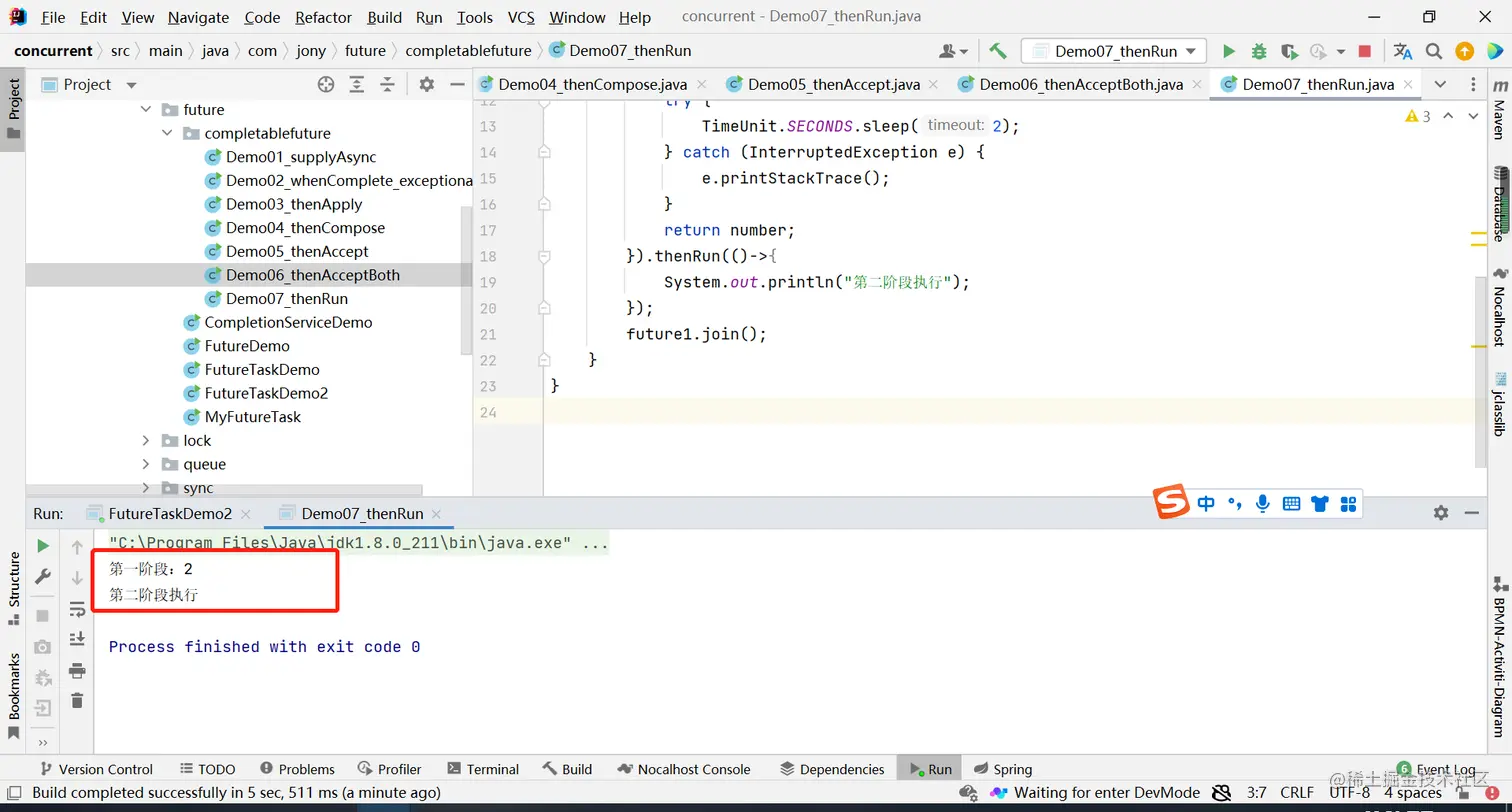
Task: Open the Spring tool window
Action: [x=1003, y=769]
